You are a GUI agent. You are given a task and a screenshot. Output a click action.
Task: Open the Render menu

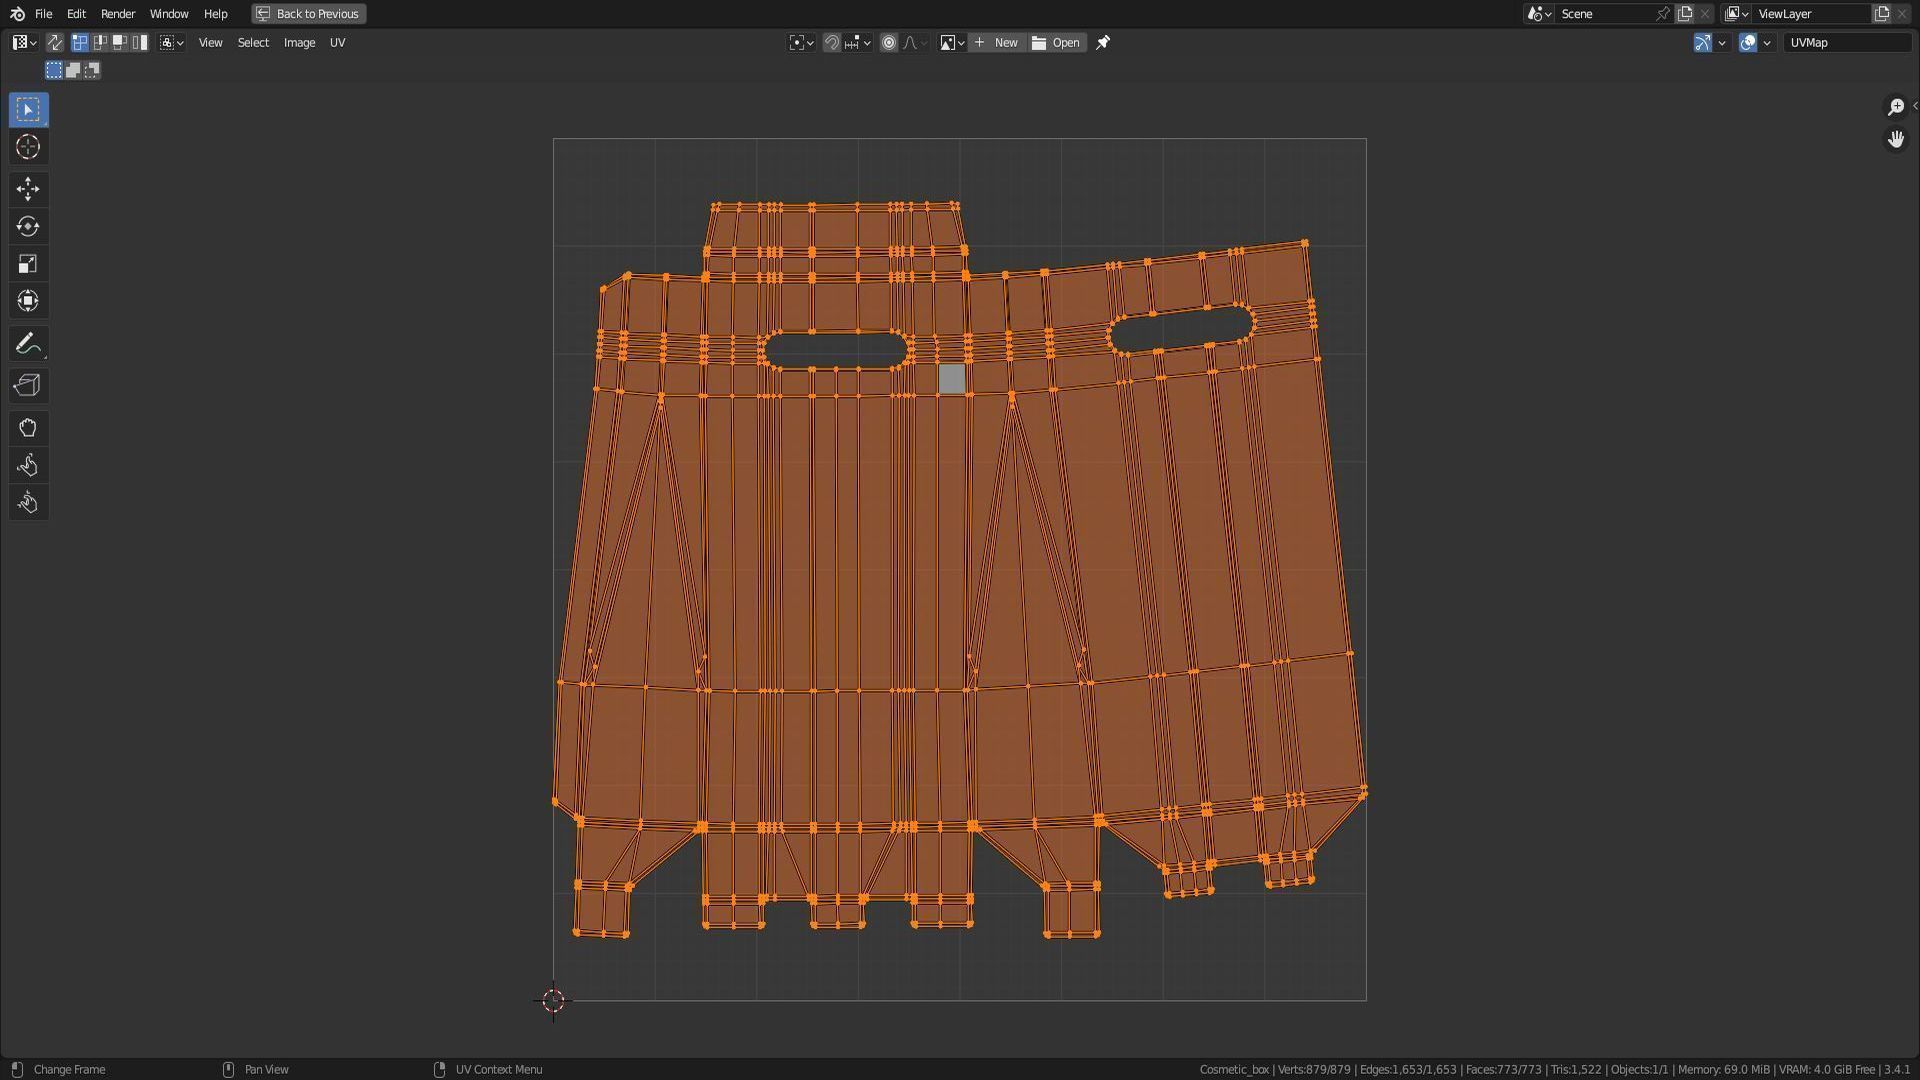[x=118, y=14]
